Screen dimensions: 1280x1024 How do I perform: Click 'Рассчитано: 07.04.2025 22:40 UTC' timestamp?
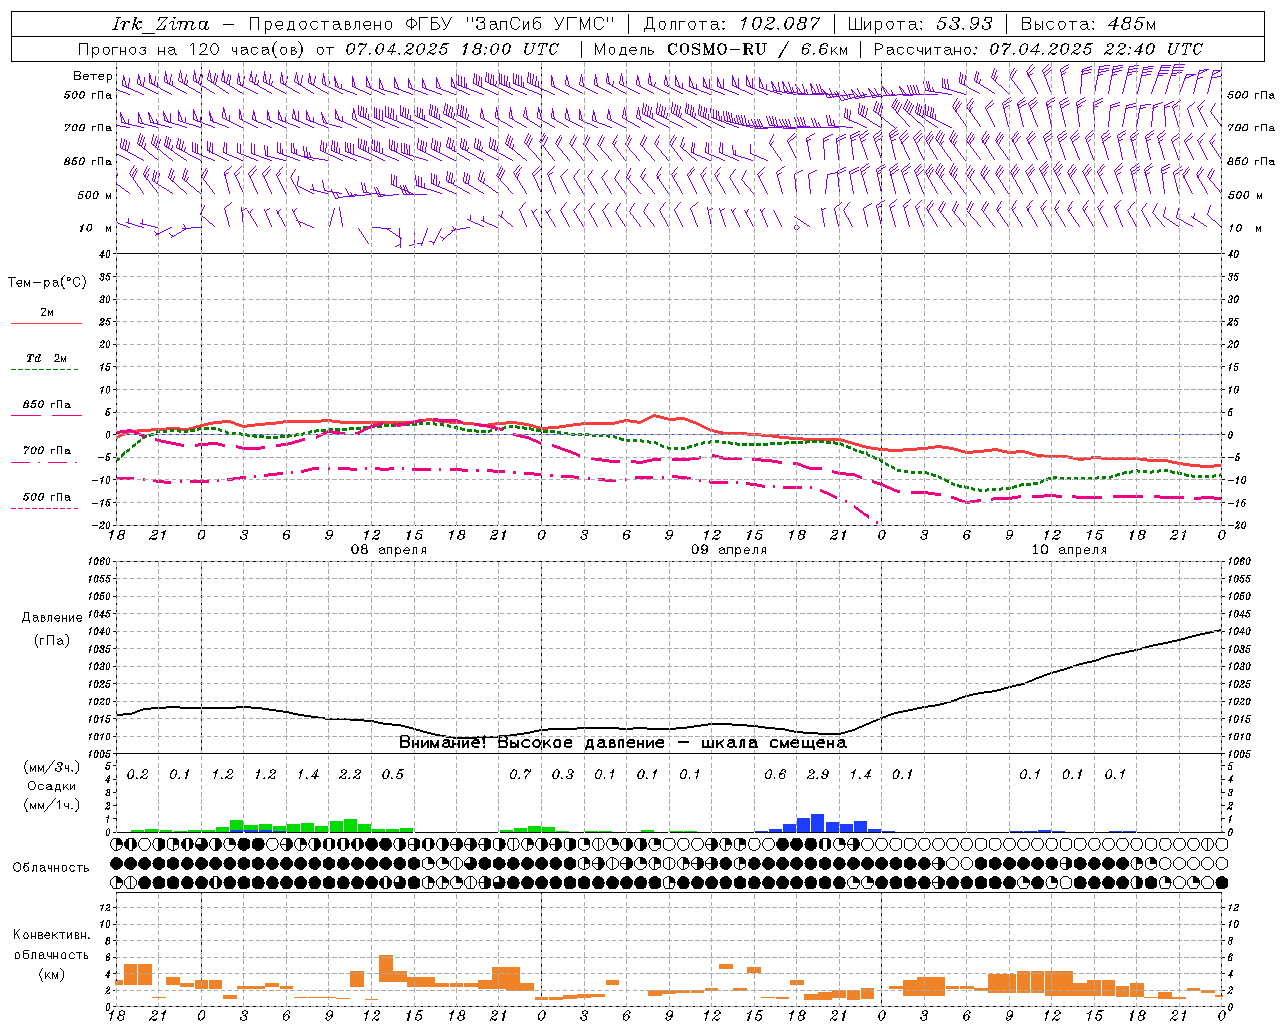pyautogui.click(x=1038, y=49)
